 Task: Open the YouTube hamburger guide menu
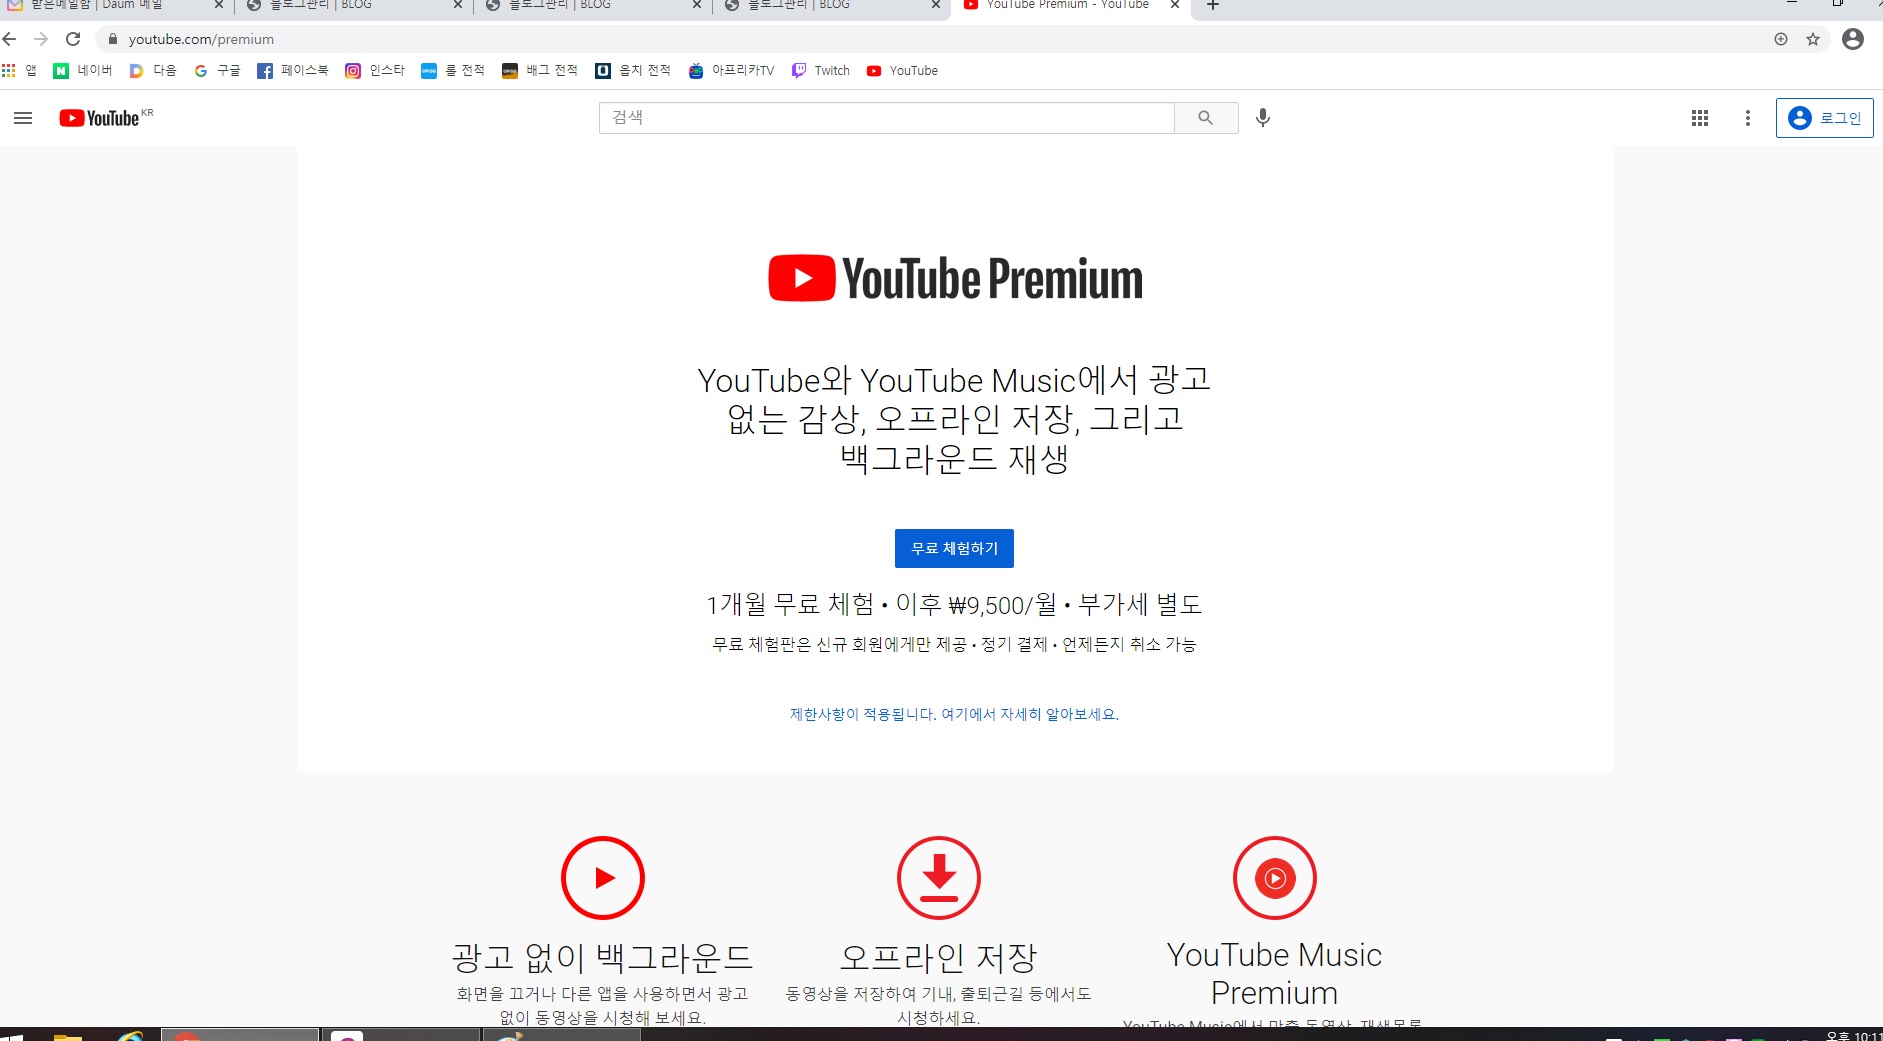pyautogui.click(x=23, y=118)
